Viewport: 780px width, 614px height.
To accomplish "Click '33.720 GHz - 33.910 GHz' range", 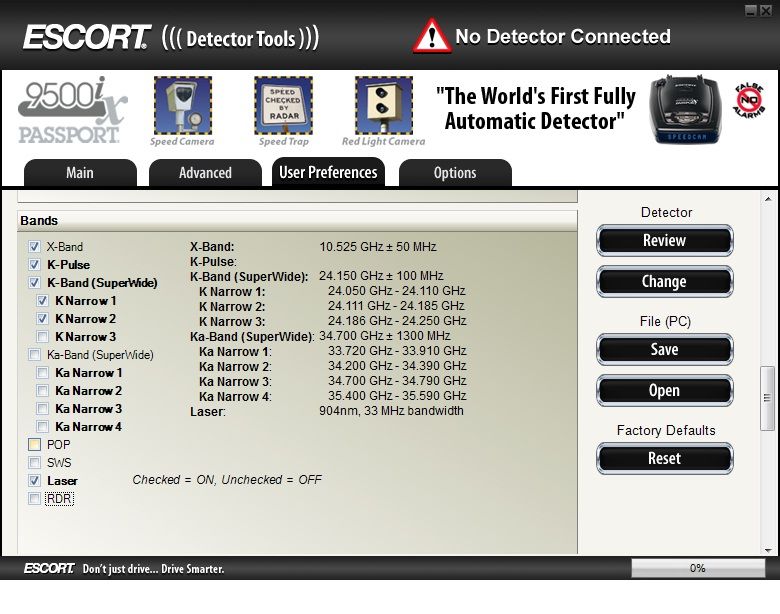I will [x=397, y=351].
